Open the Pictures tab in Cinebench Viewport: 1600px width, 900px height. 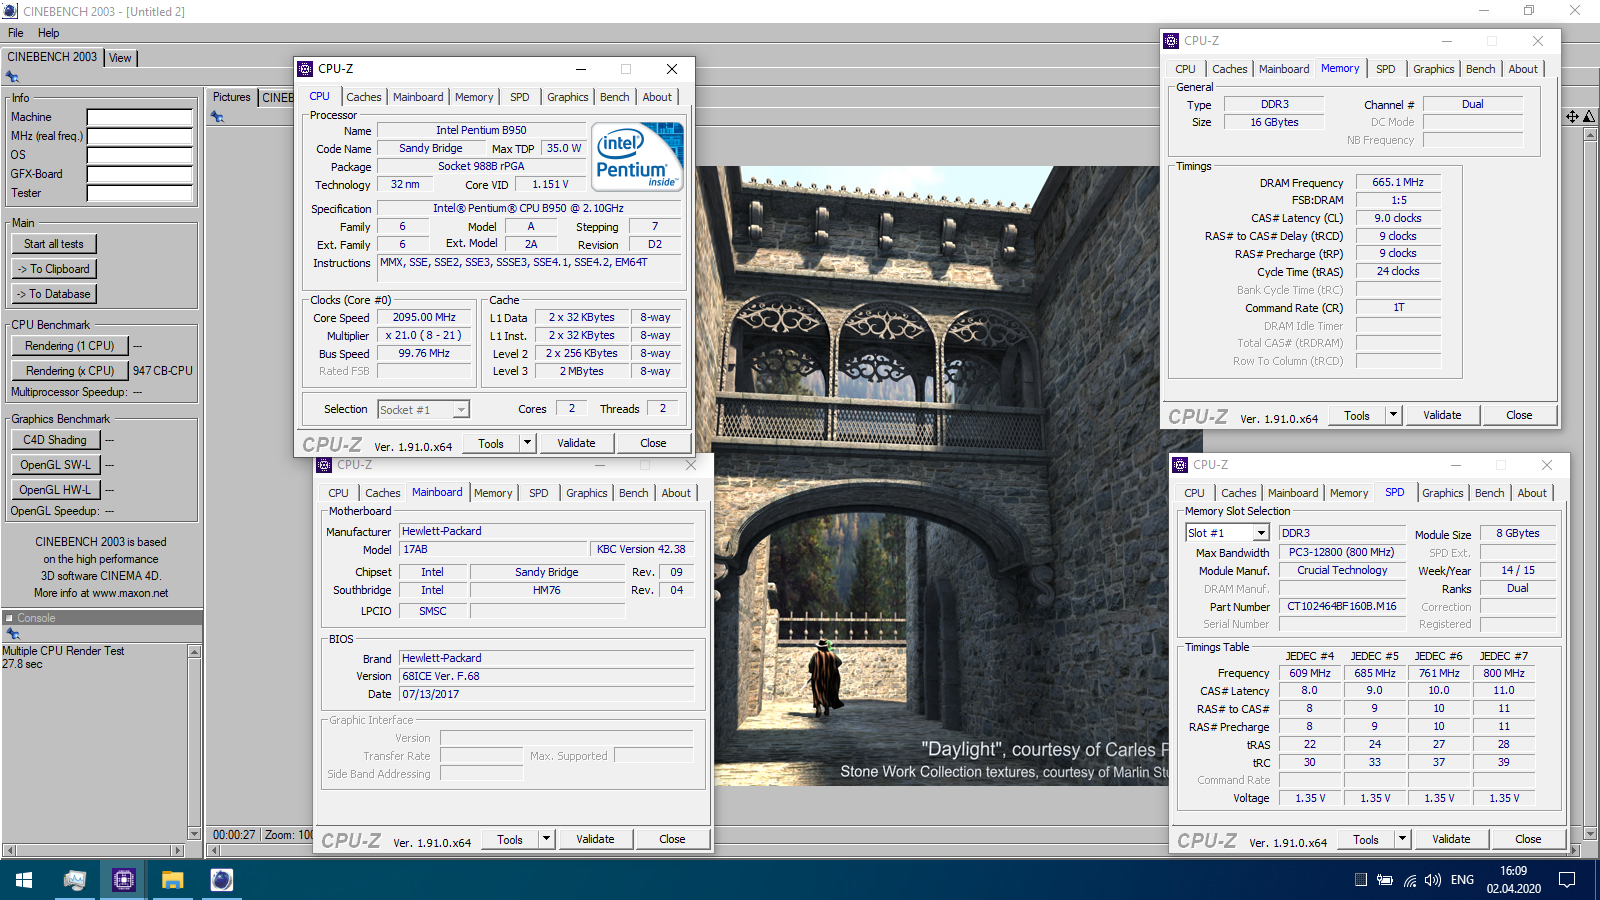pyautogui.click(x=232, y=97)
